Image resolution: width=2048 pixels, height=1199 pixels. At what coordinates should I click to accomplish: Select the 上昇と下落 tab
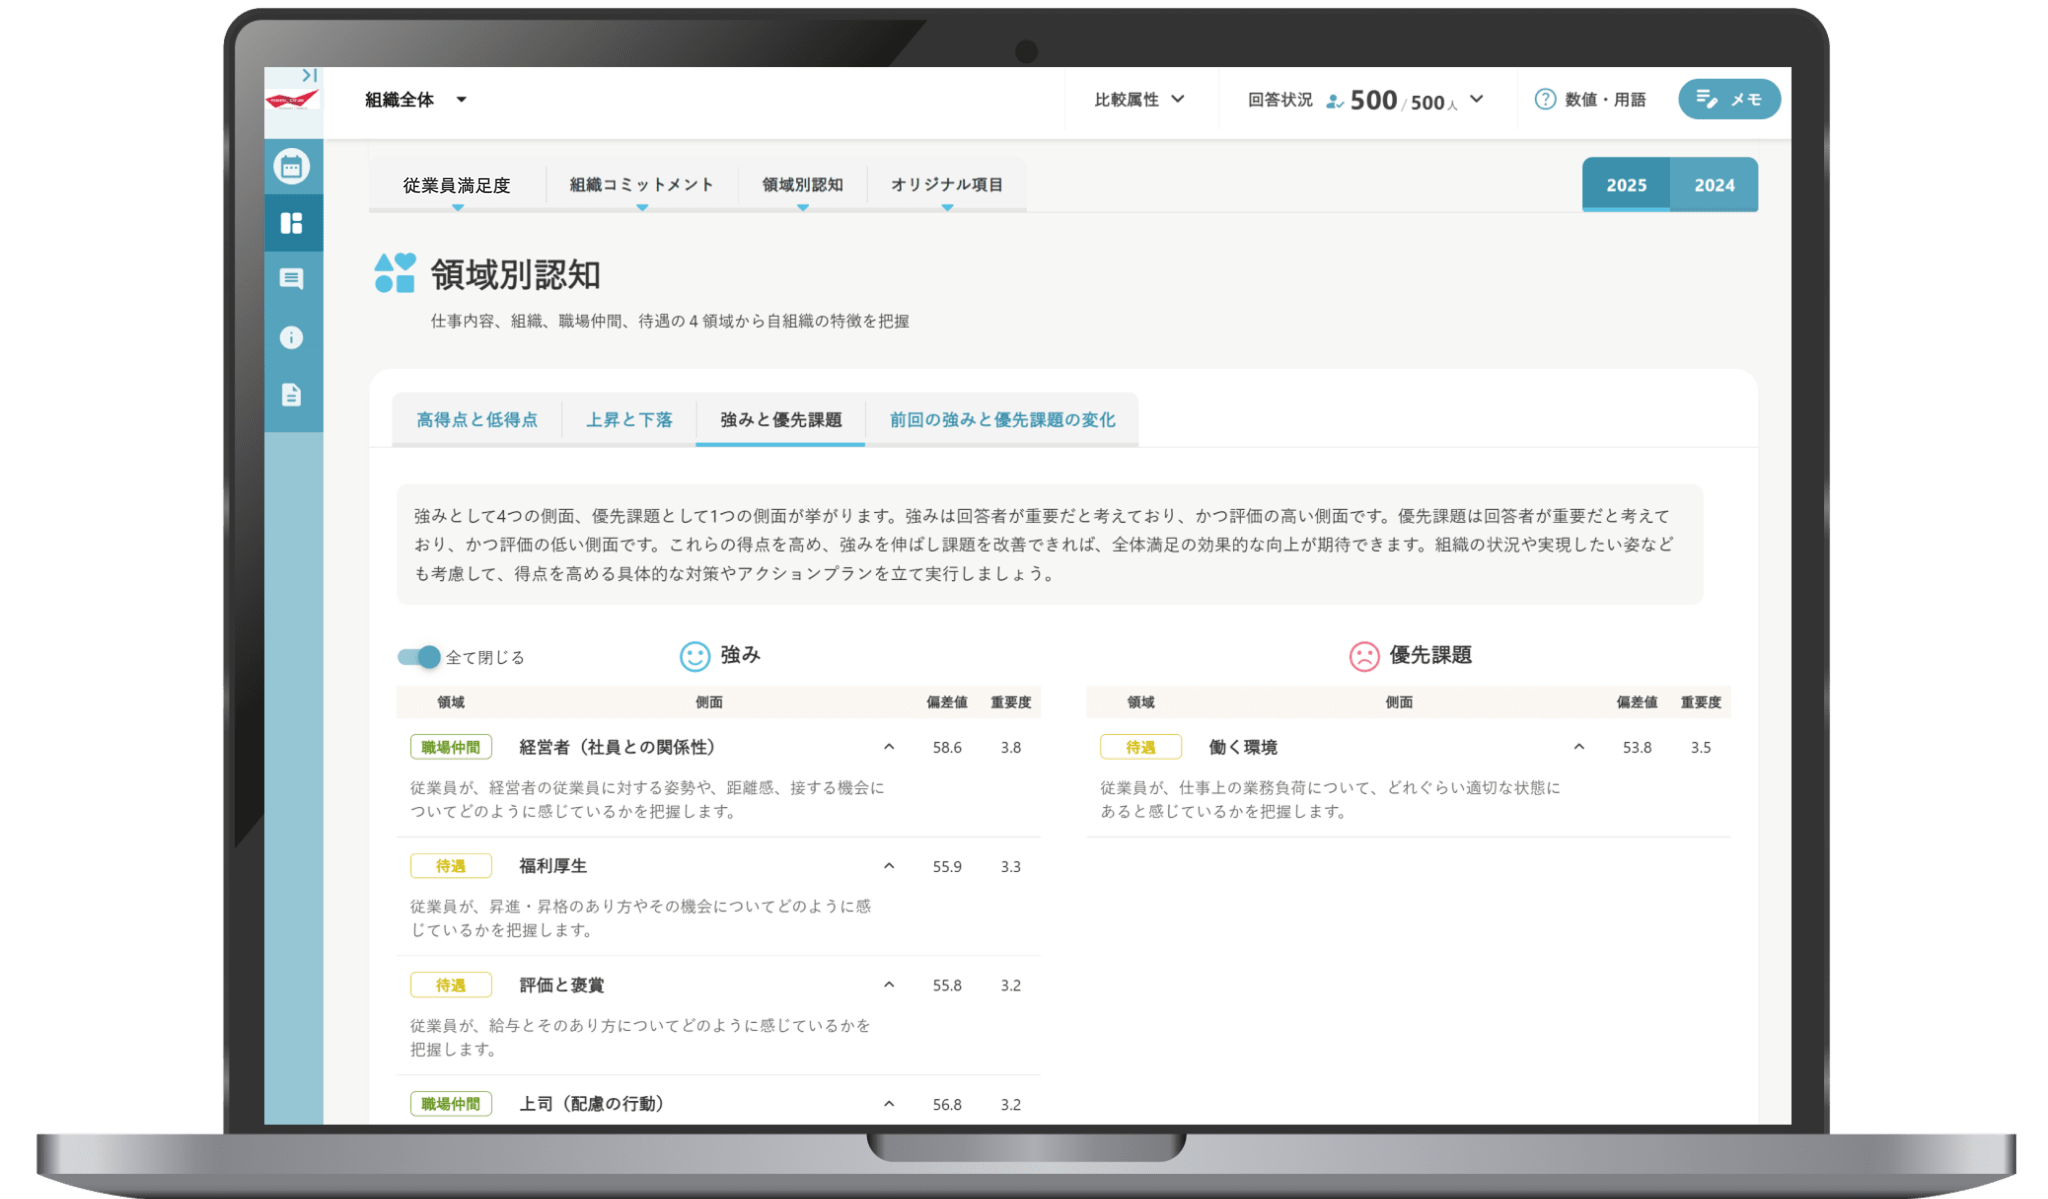coord(628,420)
